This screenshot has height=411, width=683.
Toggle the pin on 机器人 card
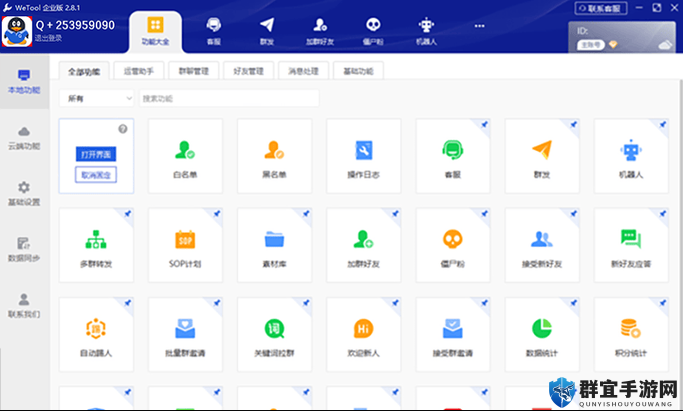point(663,125)
